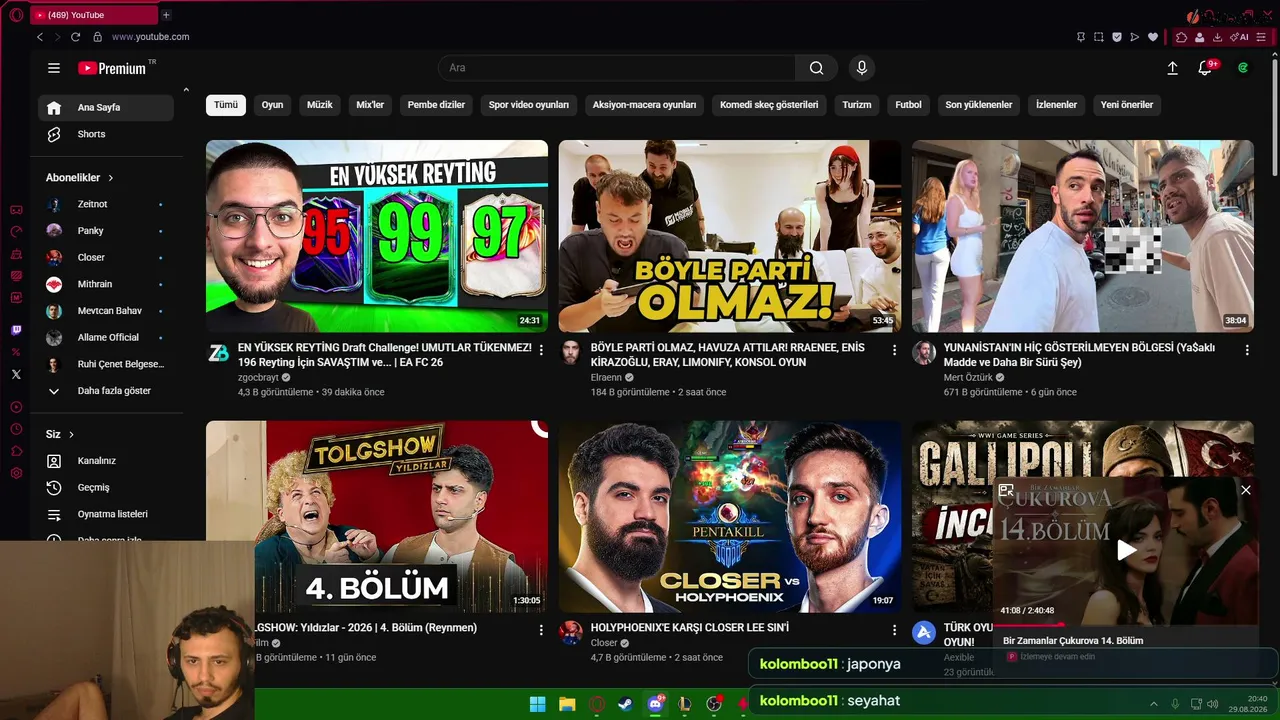Show hidden system tray icons
The width and height of the screenshot is (1280, 720).
click(x=1153, y=704)
